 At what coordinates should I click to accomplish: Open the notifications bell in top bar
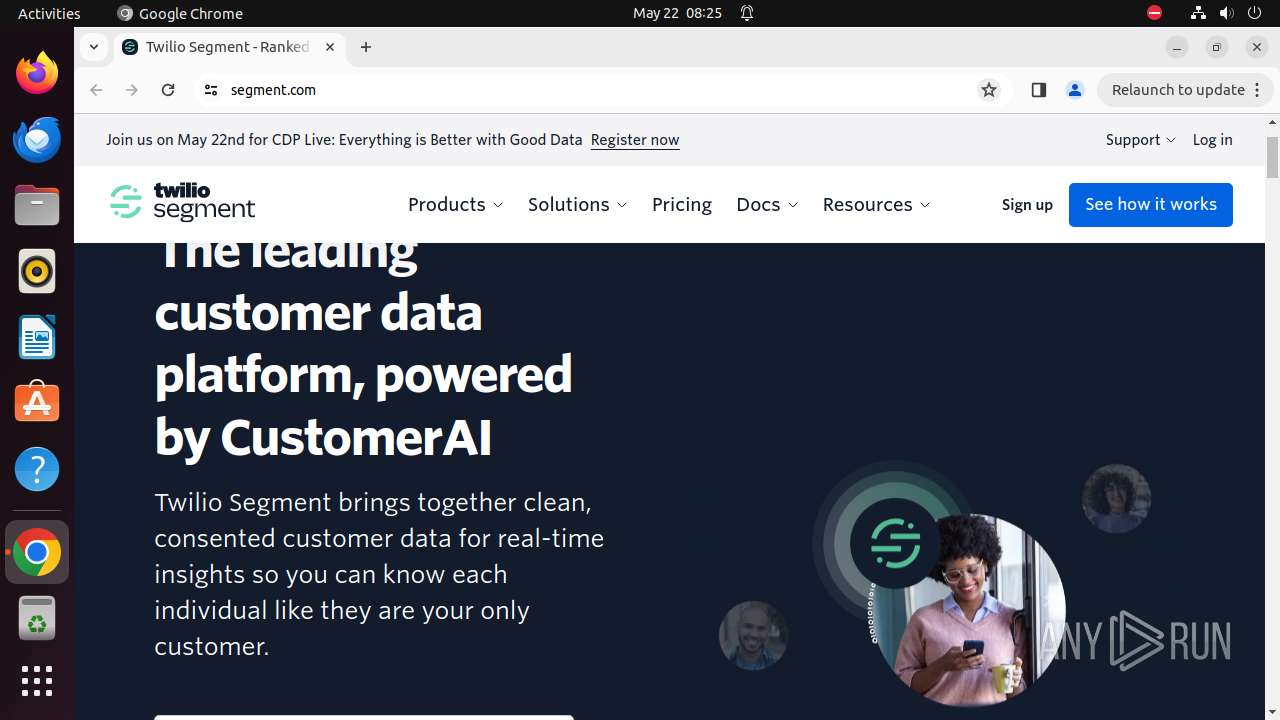[x=747, y=13]
